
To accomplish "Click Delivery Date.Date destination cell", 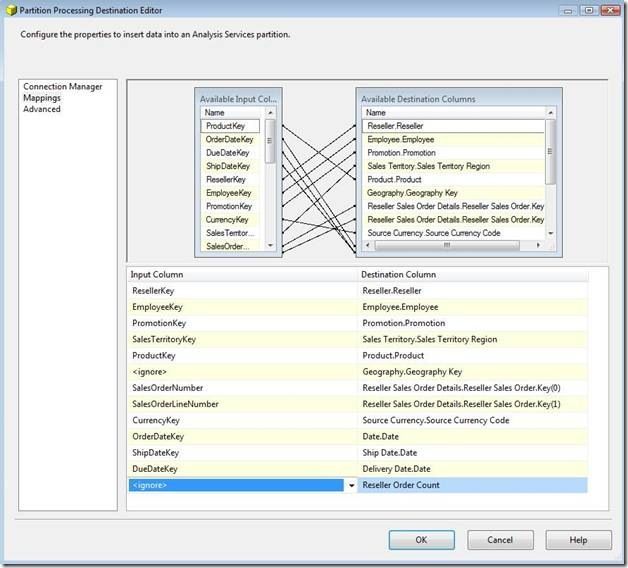I will pos(473,469).
